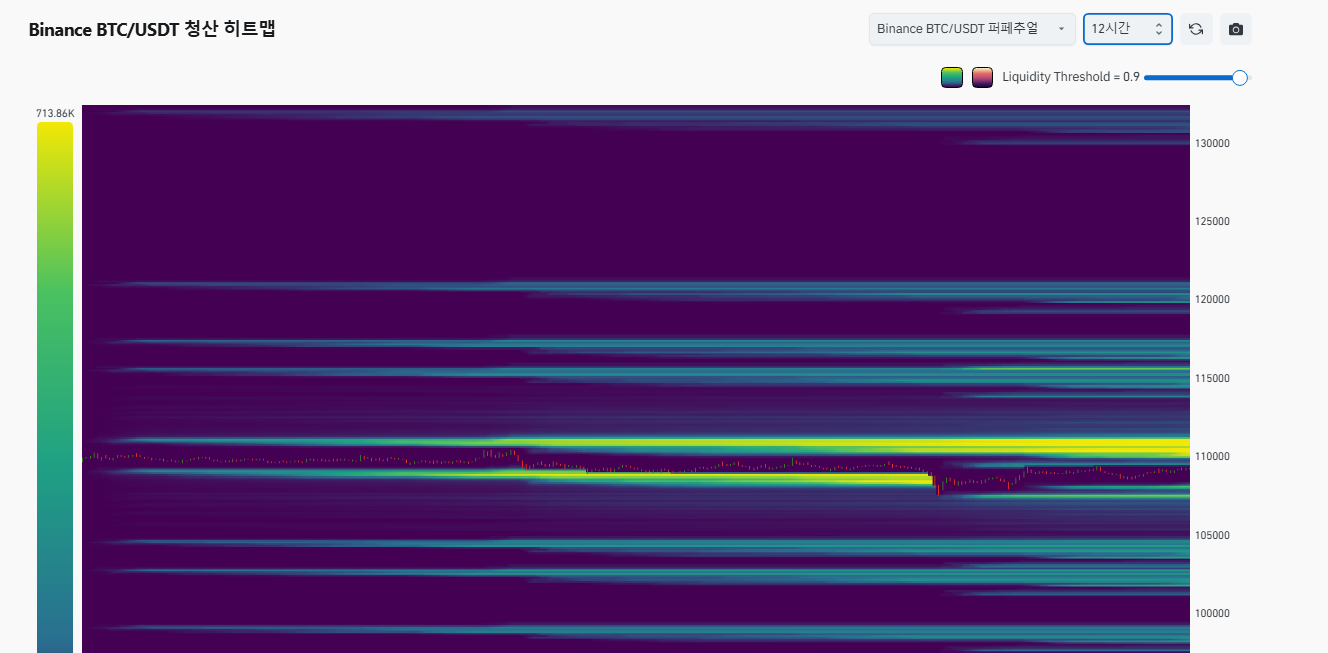Open the Binance BTC/USDT 퍼페추얼 dropdown
Viewport: 1328px width, 653px height.
pos(972,29)
